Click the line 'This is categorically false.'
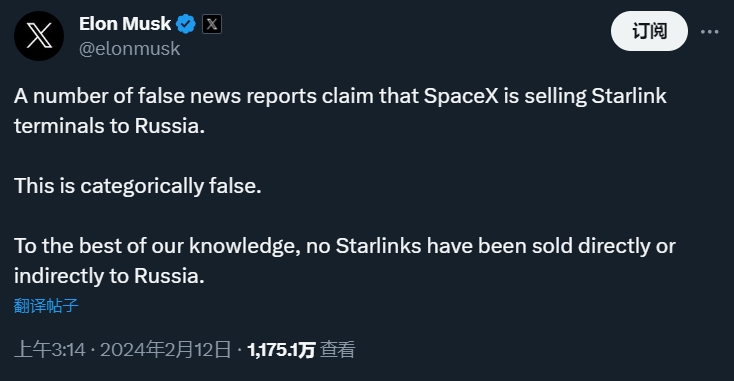Screen dimensions: 734x381 click(138, 186)
